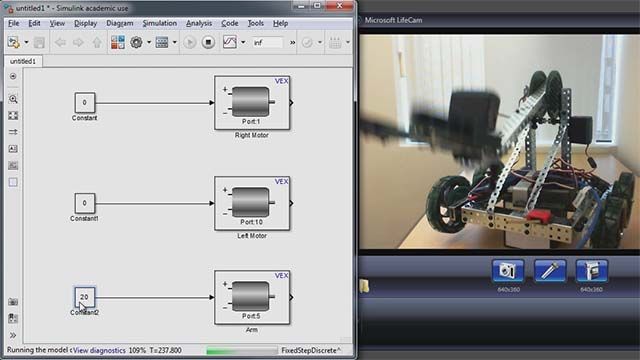Image resolution: width=640 pixels, height=360 pixels.
Task: Click the simulation progress bar
Action: 242,351
